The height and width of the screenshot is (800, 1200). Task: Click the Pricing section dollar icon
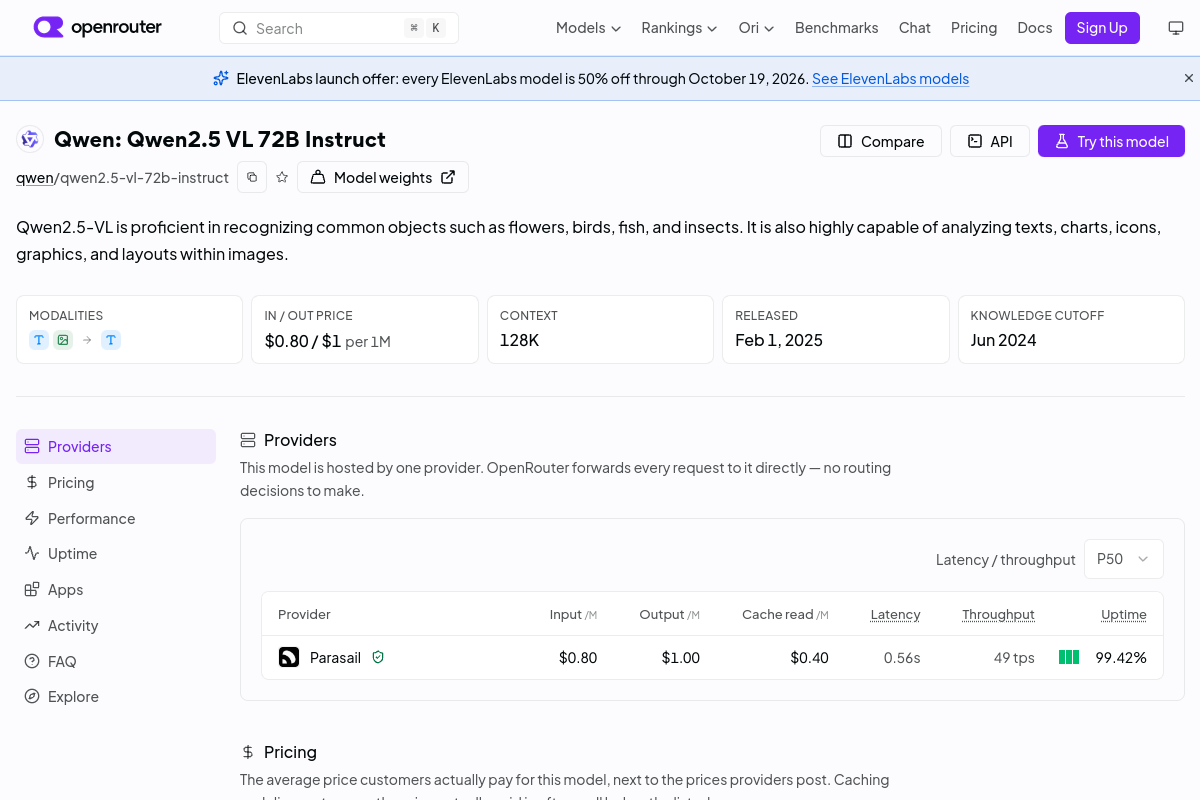(248, 752)
